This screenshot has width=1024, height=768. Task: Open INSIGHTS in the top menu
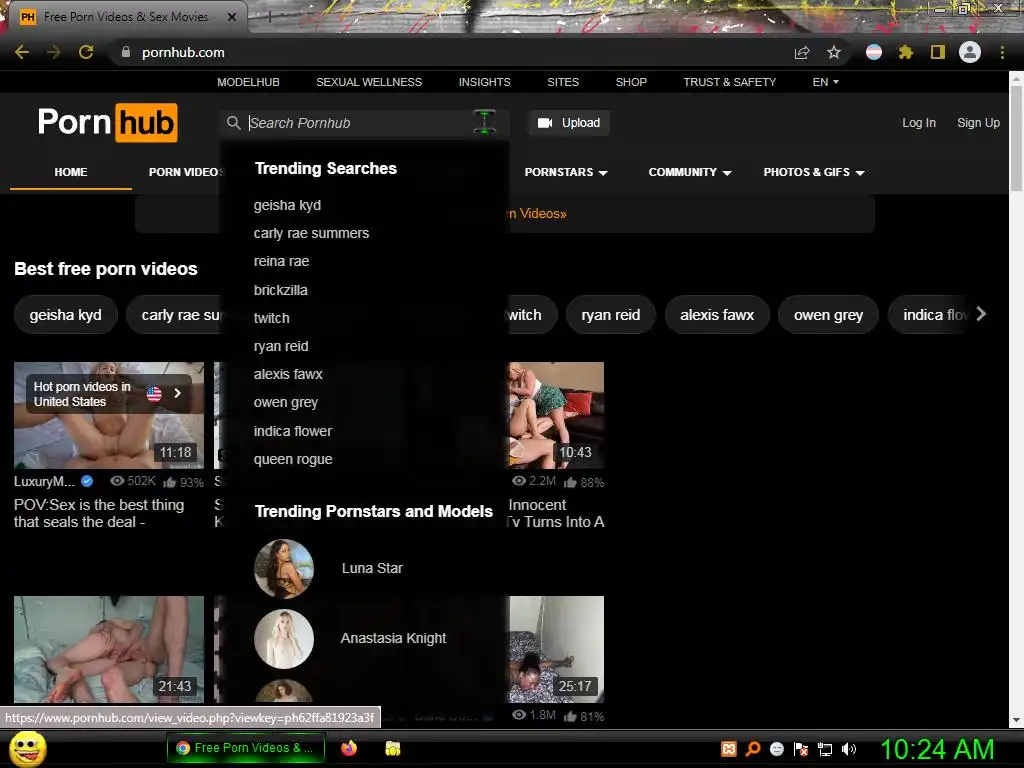pyautogui.click(x=485, y=82)
